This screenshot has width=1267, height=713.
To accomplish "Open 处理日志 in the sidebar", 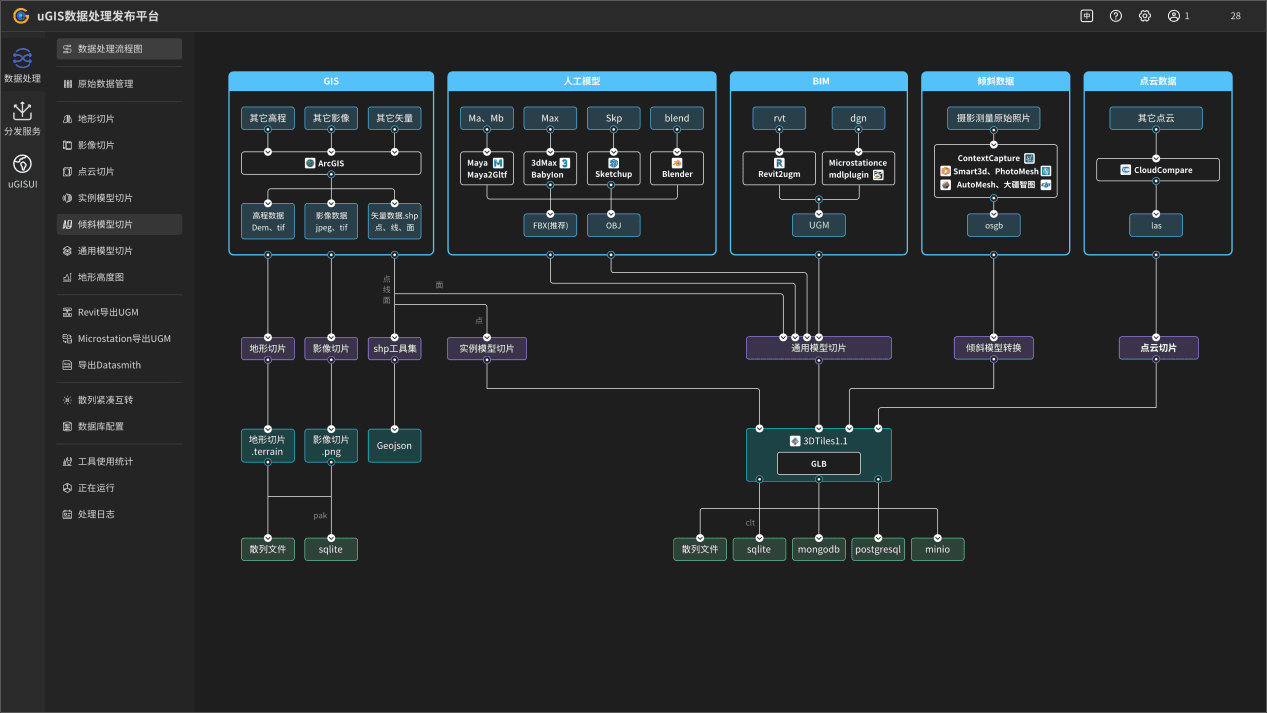I will click(119, 514).
